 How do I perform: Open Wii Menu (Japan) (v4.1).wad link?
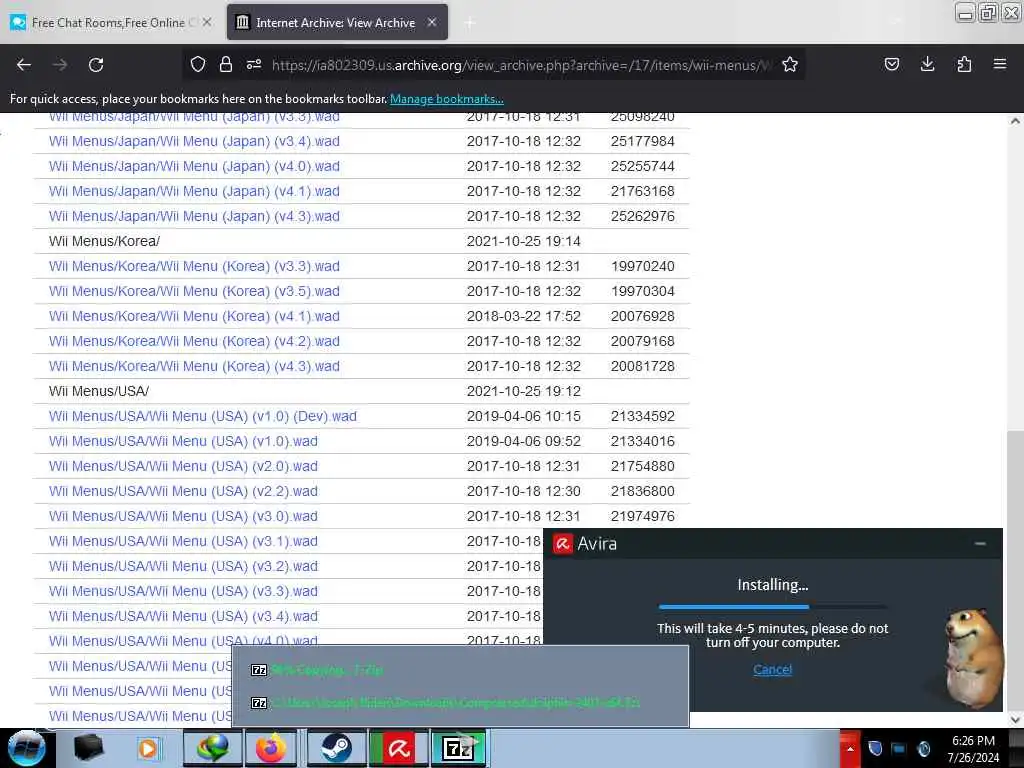tap(194, 191)
